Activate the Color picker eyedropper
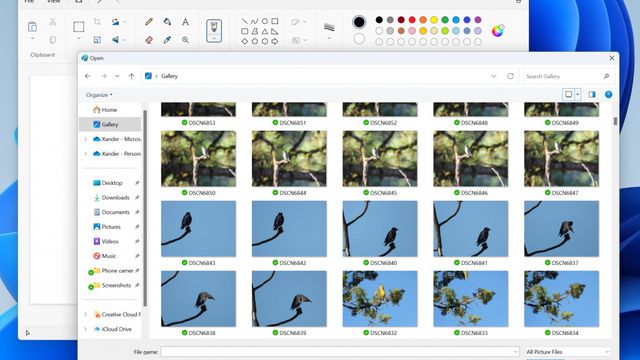Screen dimensions: 640x360 tap(167, 40)
